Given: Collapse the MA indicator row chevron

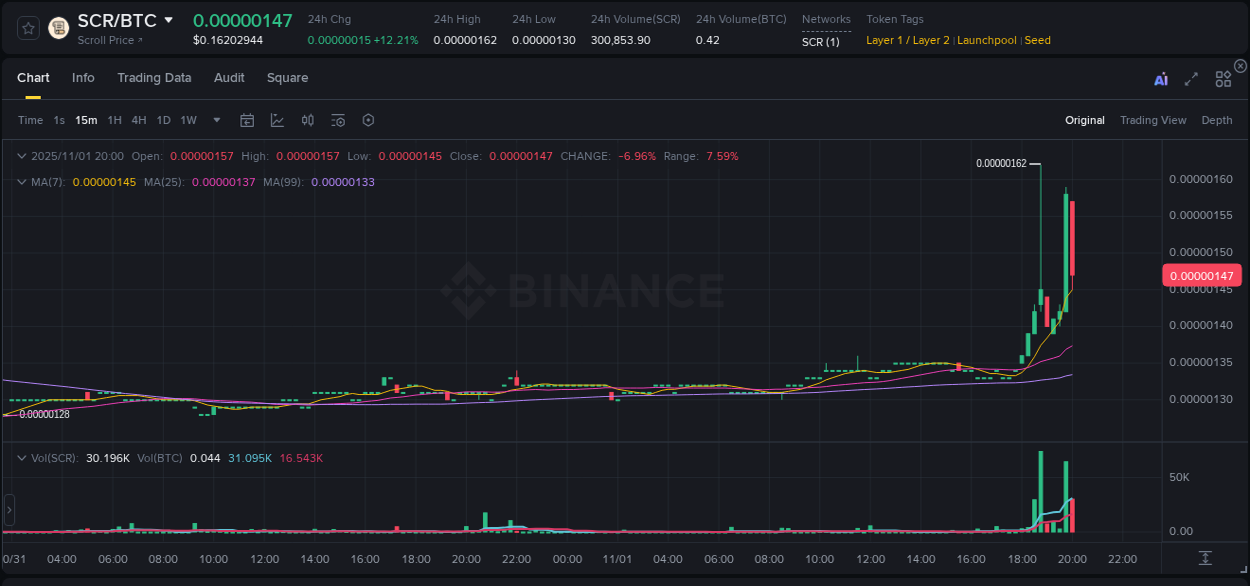Looking at the screenshot, I should coord(21,182).
